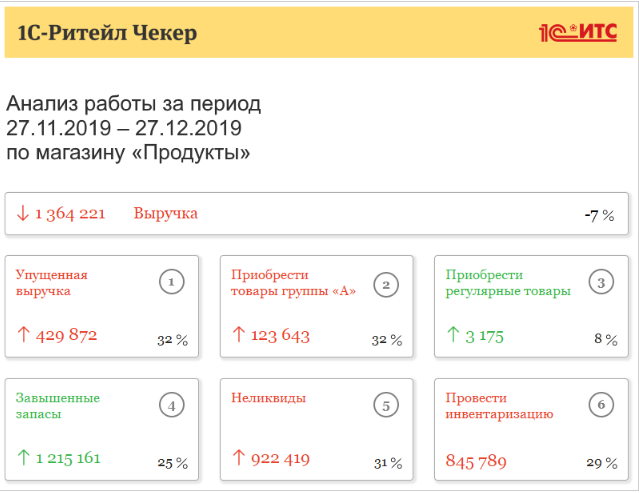Click circled number 1 badge
The height and width of the screenshot is (493, 639).
click(x=172, y=283)
